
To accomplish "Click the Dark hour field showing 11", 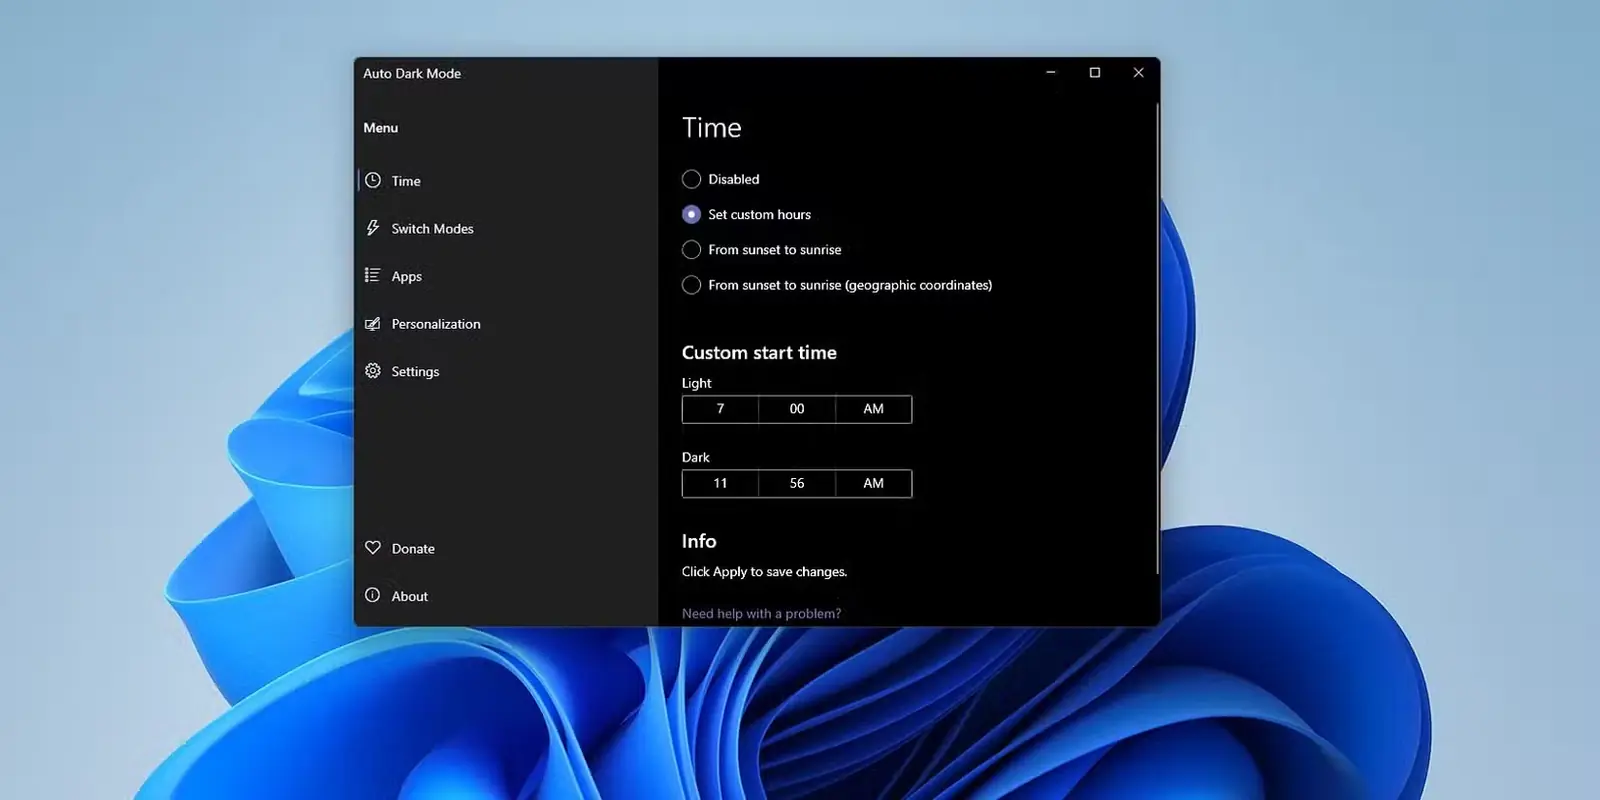I will [x=720, y=483].
